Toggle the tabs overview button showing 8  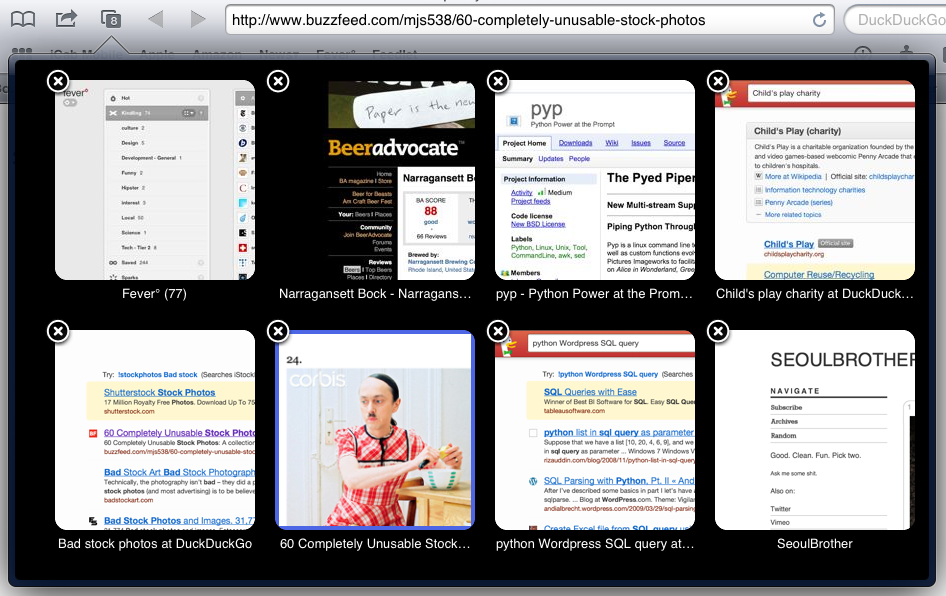(x=111, y=19)
